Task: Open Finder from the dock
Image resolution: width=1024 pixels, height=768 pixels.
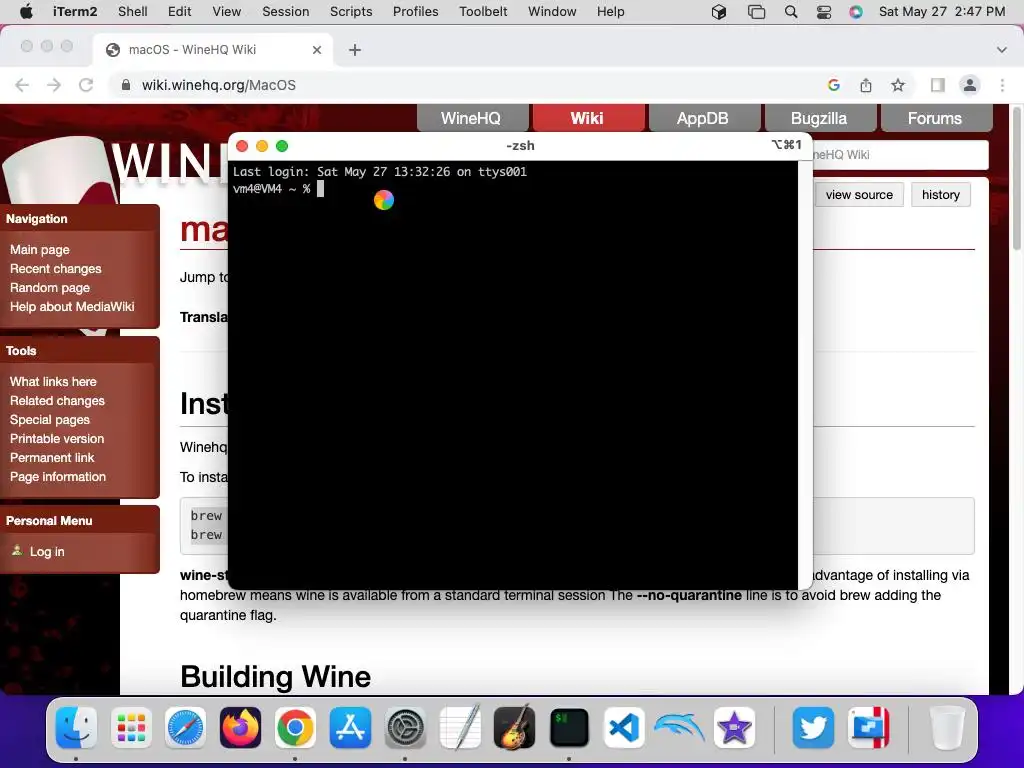Action: click(x=76, y=727)
